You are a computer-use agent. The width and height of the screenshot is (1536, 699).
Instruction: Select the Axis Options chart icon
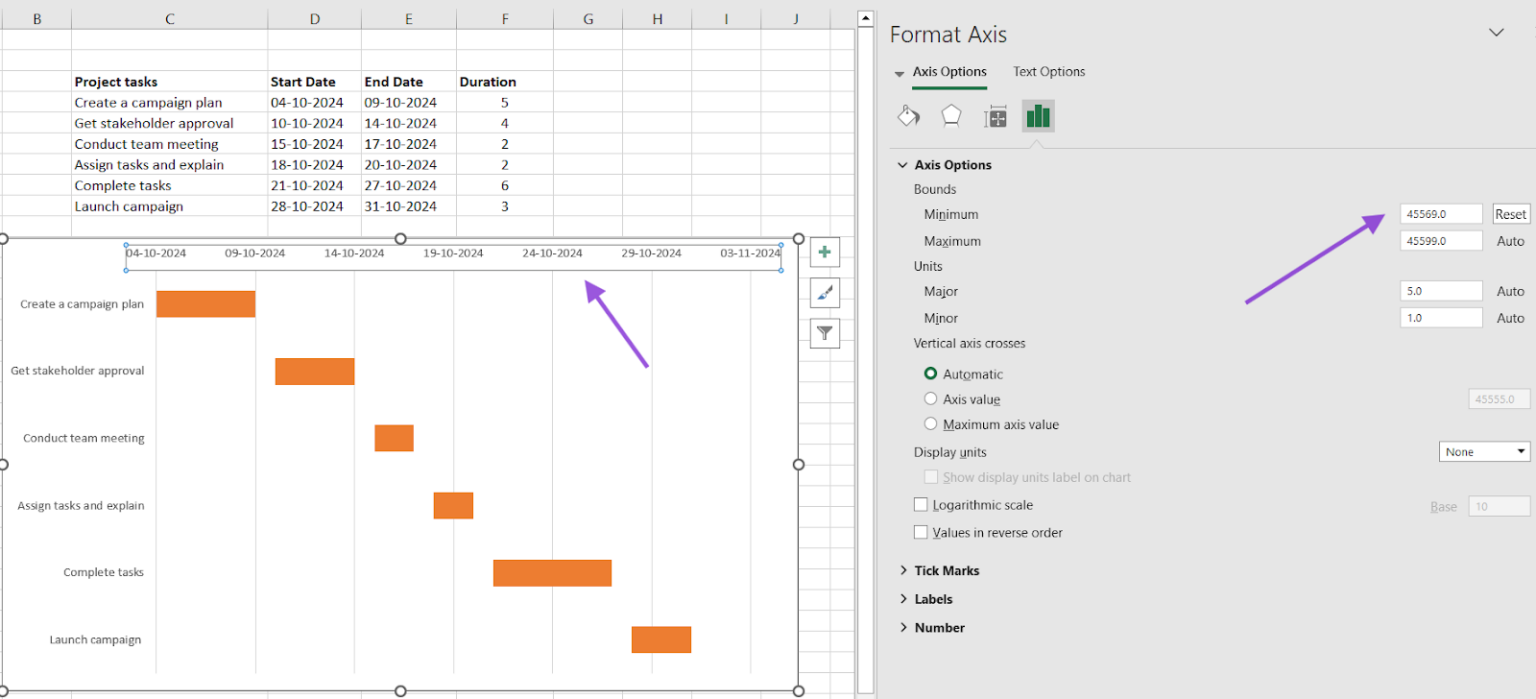pos(1038,115)
